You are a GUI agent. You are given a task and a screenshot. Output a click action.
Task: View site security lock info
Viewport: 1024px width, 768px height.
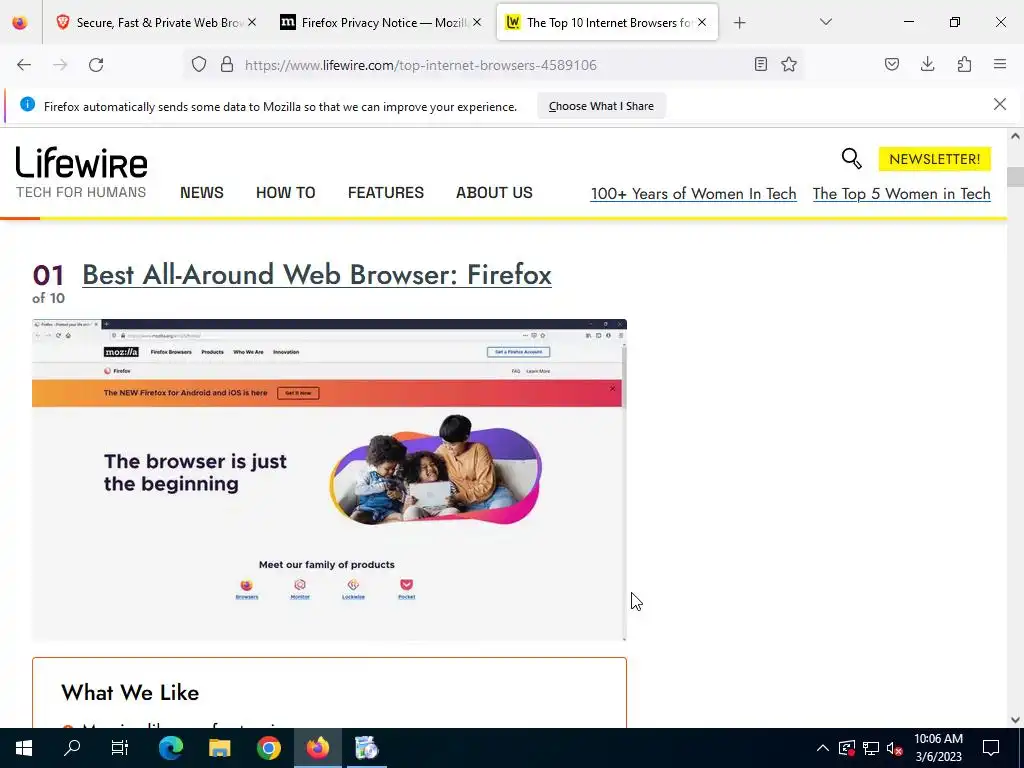pos(227,65)
